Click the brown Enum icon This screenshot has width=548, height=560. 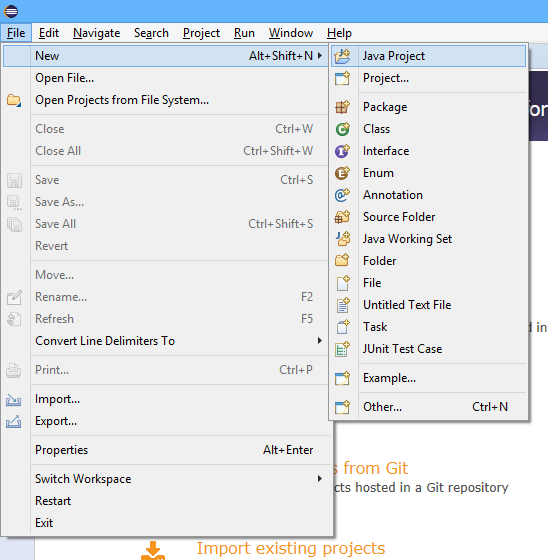coord(343,173)
